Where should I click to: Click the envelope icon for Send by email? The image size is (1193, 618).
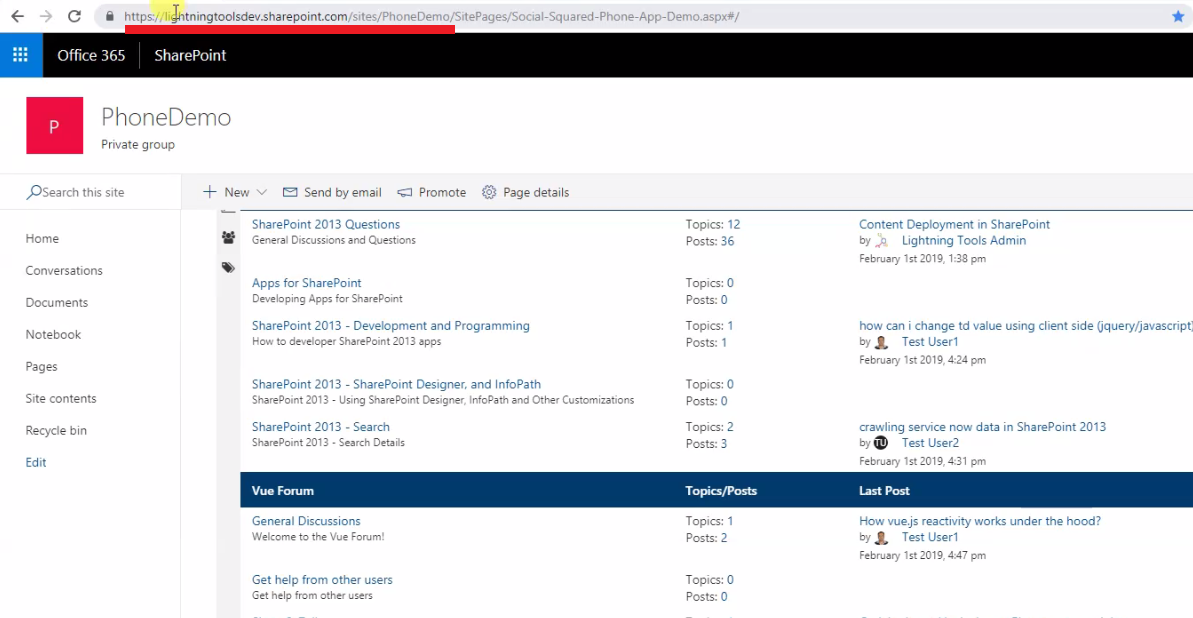click(290, 193)
